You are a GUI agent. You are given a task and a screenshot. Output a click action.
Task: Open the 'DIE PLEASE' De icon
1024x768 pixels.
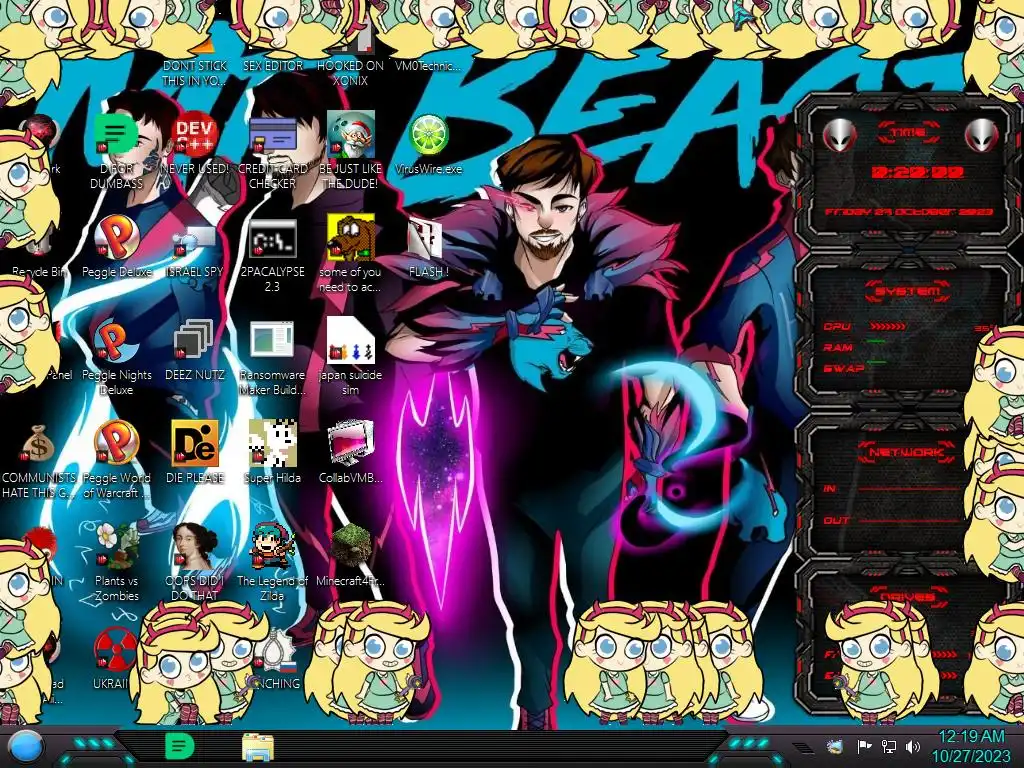[x=195, y=444]
